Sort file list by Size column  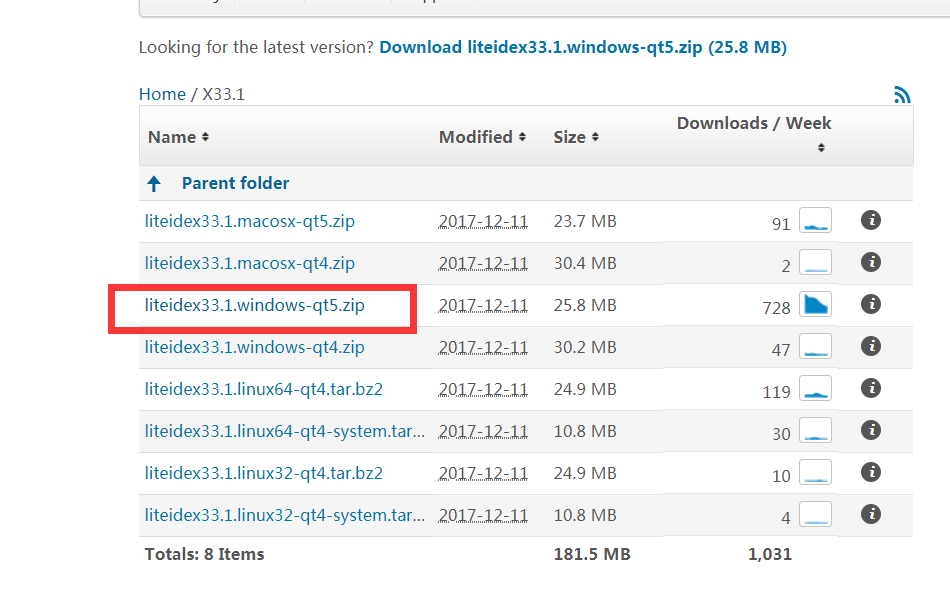tap(576, 137)
